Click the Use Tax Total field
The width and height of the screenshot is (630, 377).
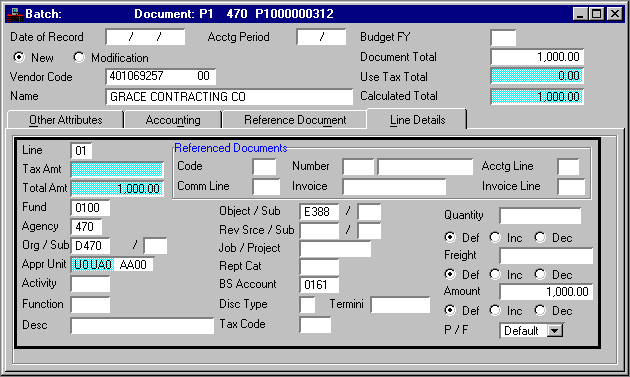(x=537, y=76)
